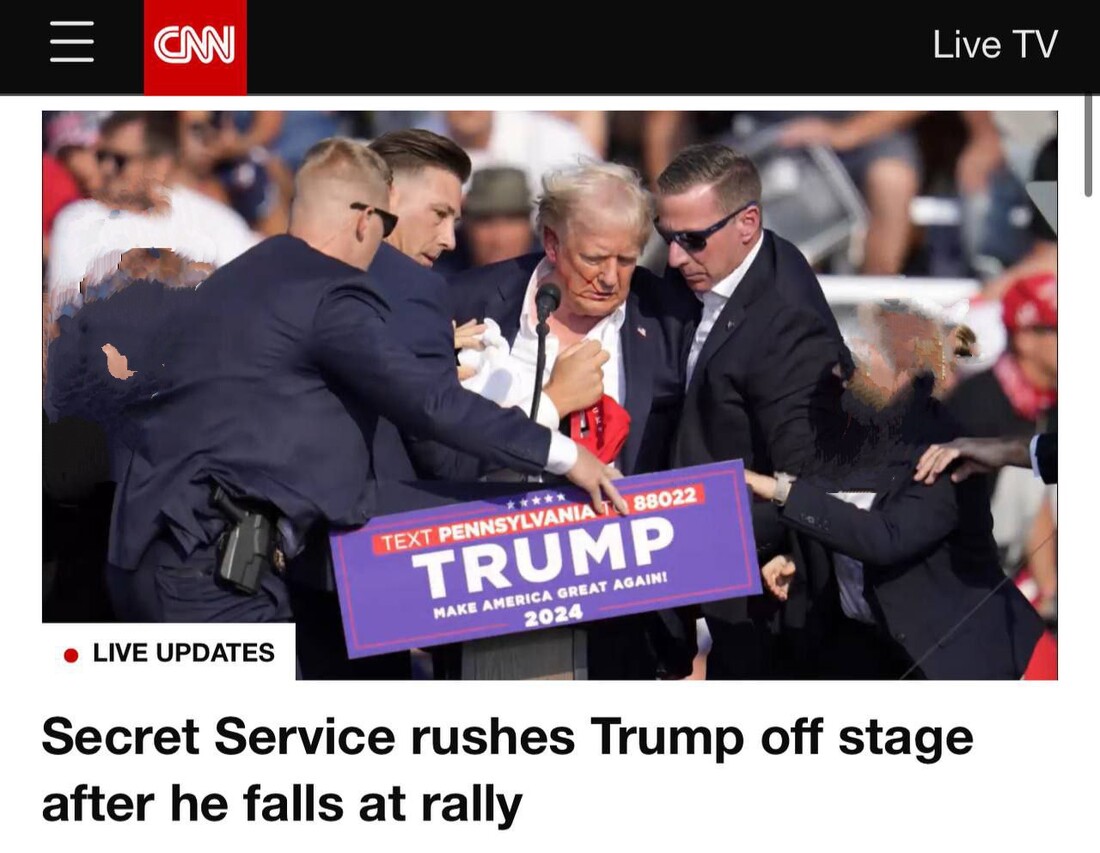Click the purple TRUMP campaign sign in photo

coord(546,560)
